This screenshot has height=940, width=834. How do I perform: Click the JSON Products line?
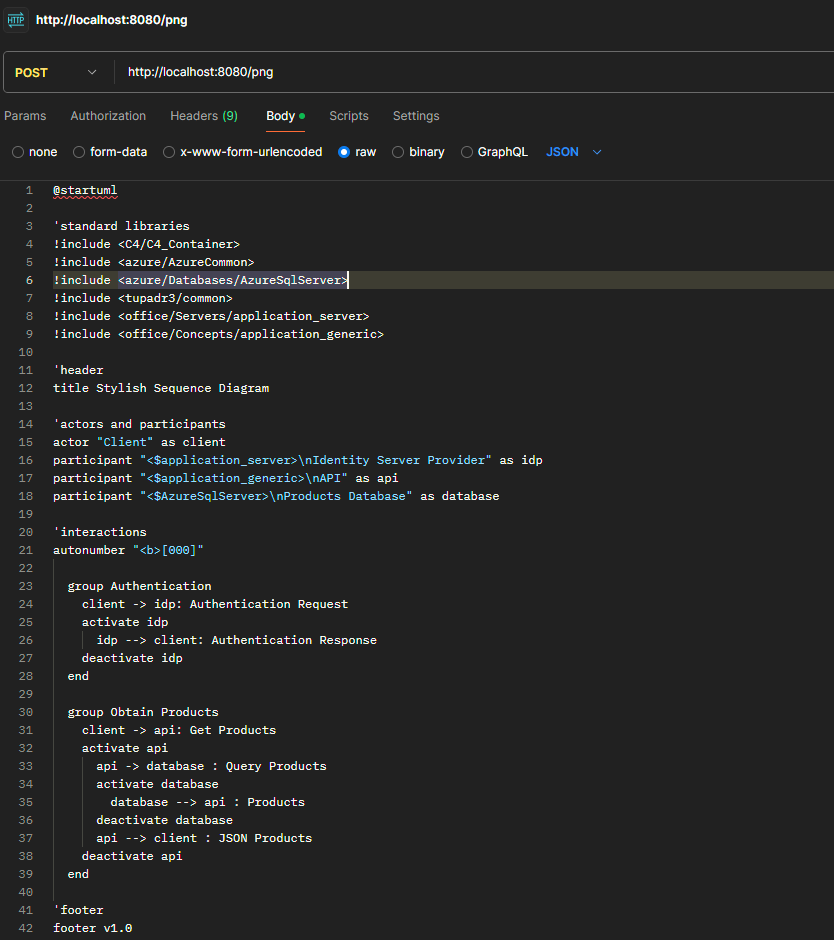pos(204,837)
